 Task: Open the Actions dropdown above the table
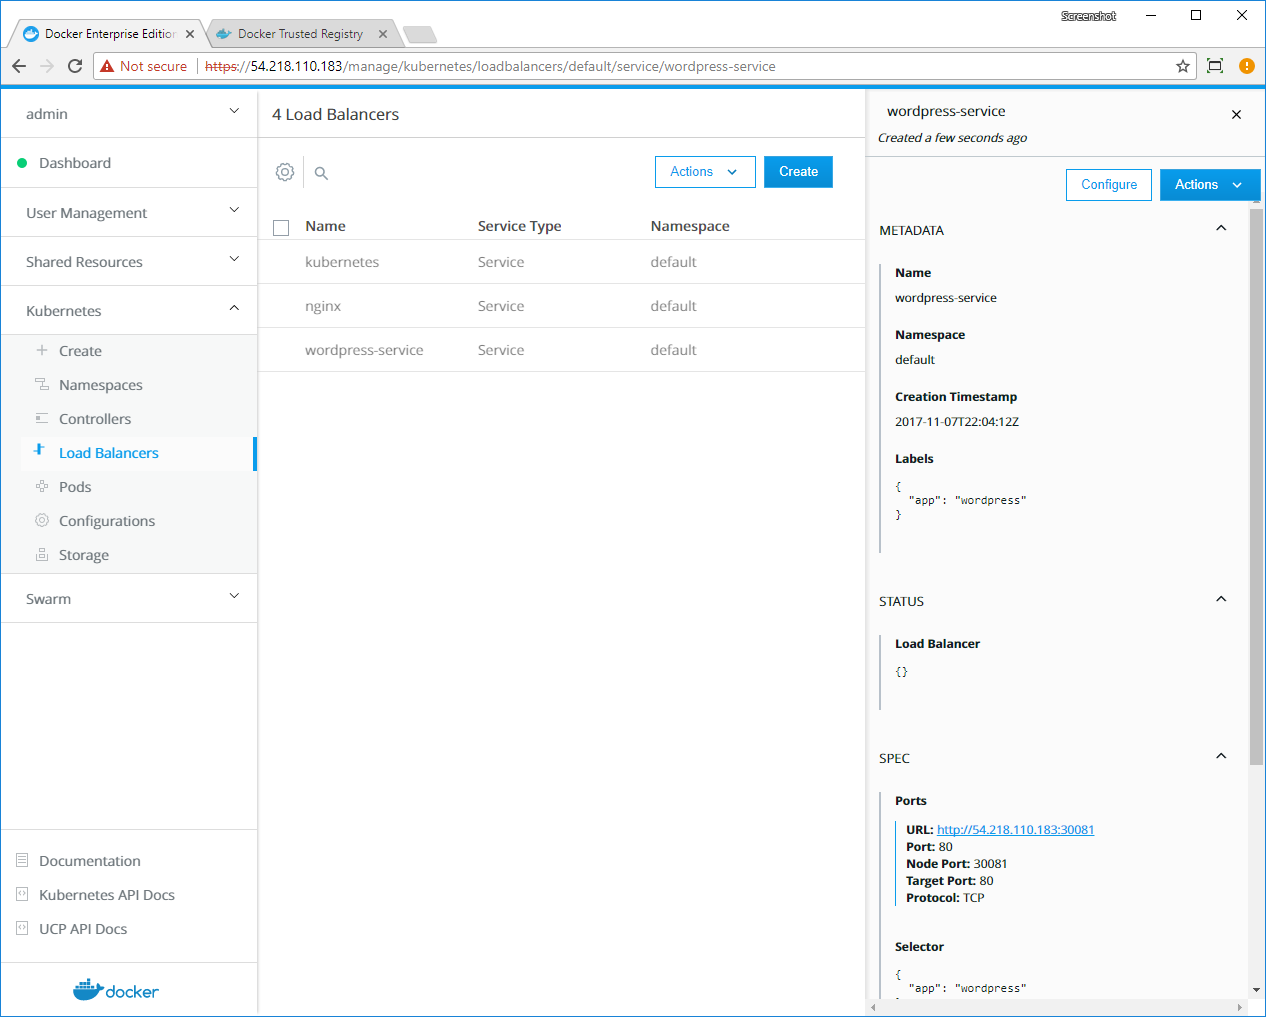[704, 172]
